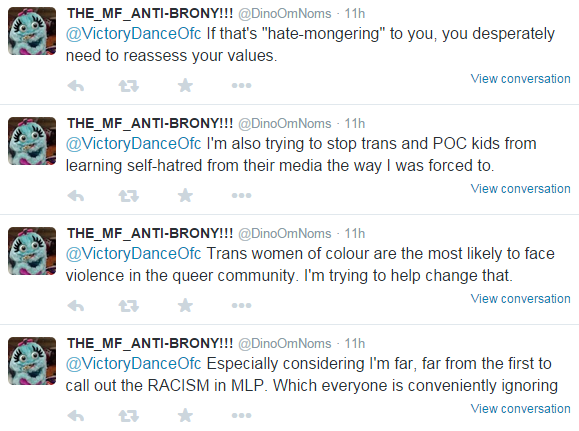Open @VictoryDanceOfc mention in first tweet
This screenshot has height=431, width=579.
pyautogui.click(x=133, y=34)
